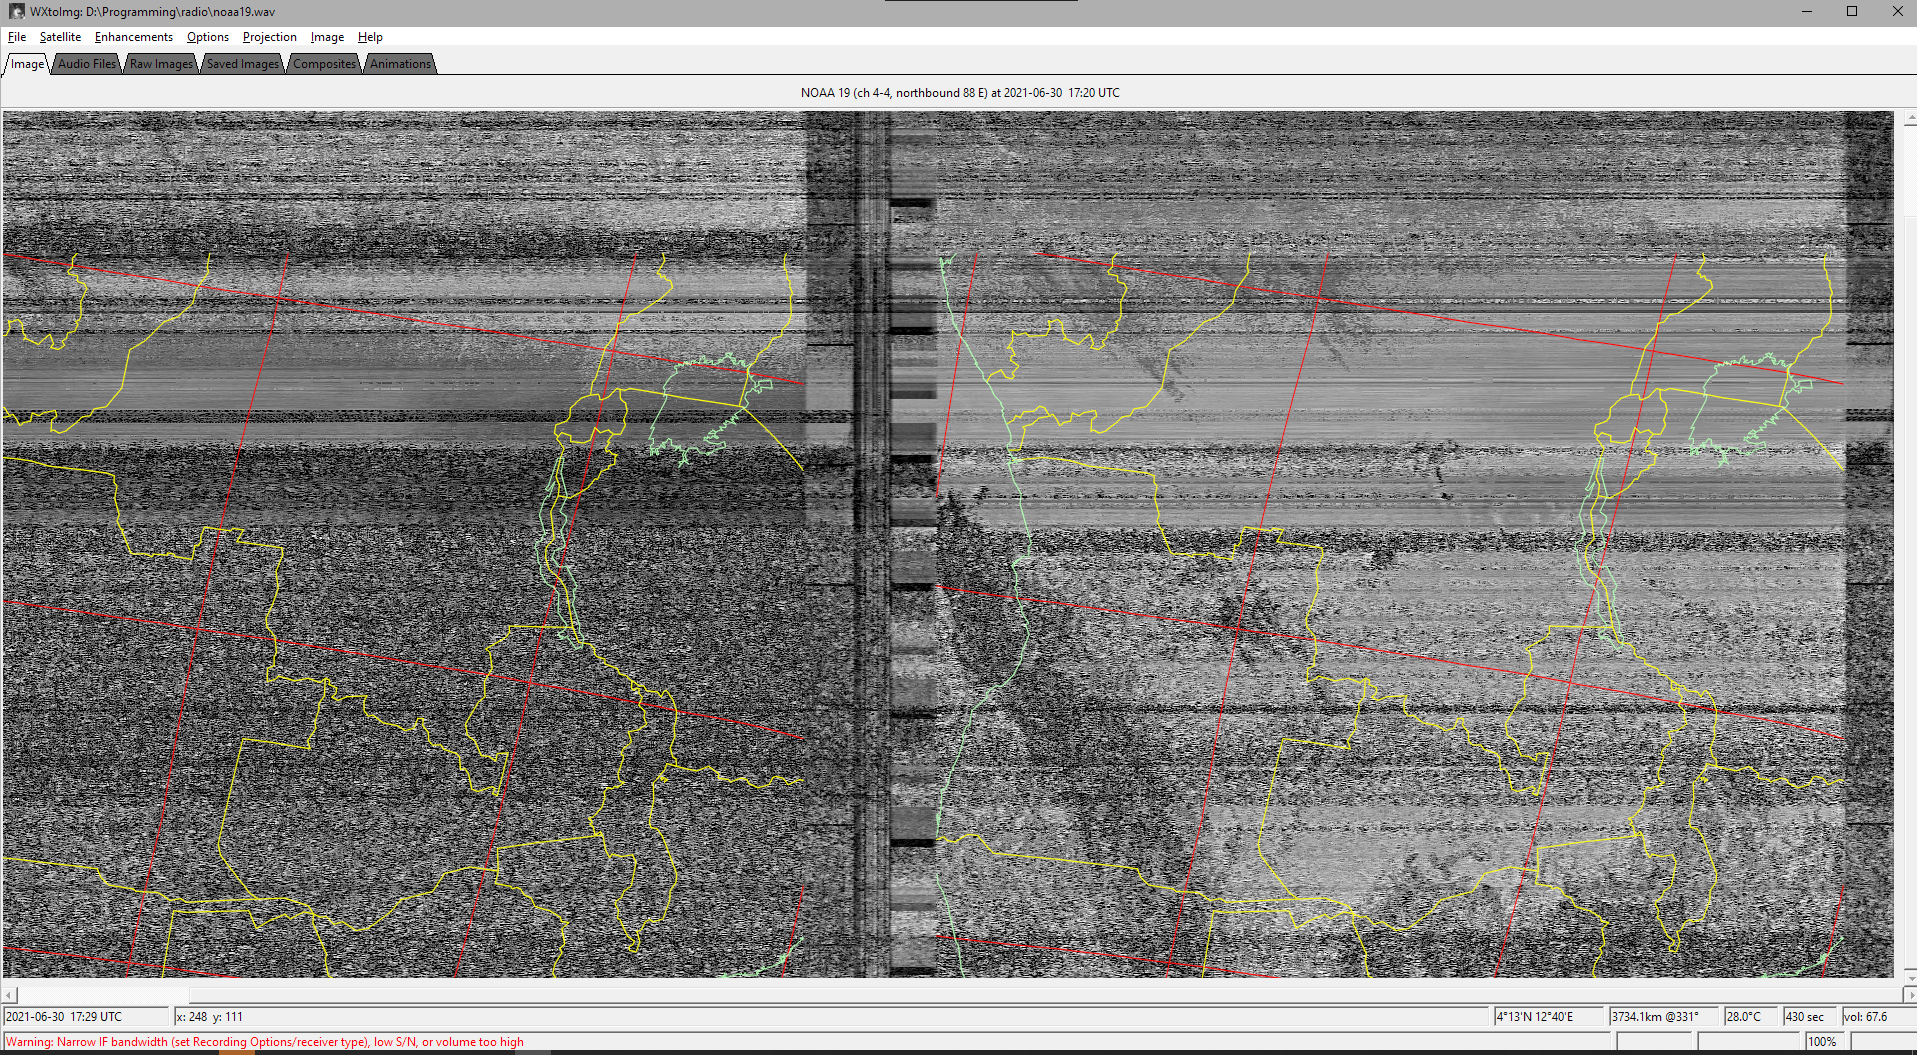Close the WXtoImg window

pos(1897,12)
